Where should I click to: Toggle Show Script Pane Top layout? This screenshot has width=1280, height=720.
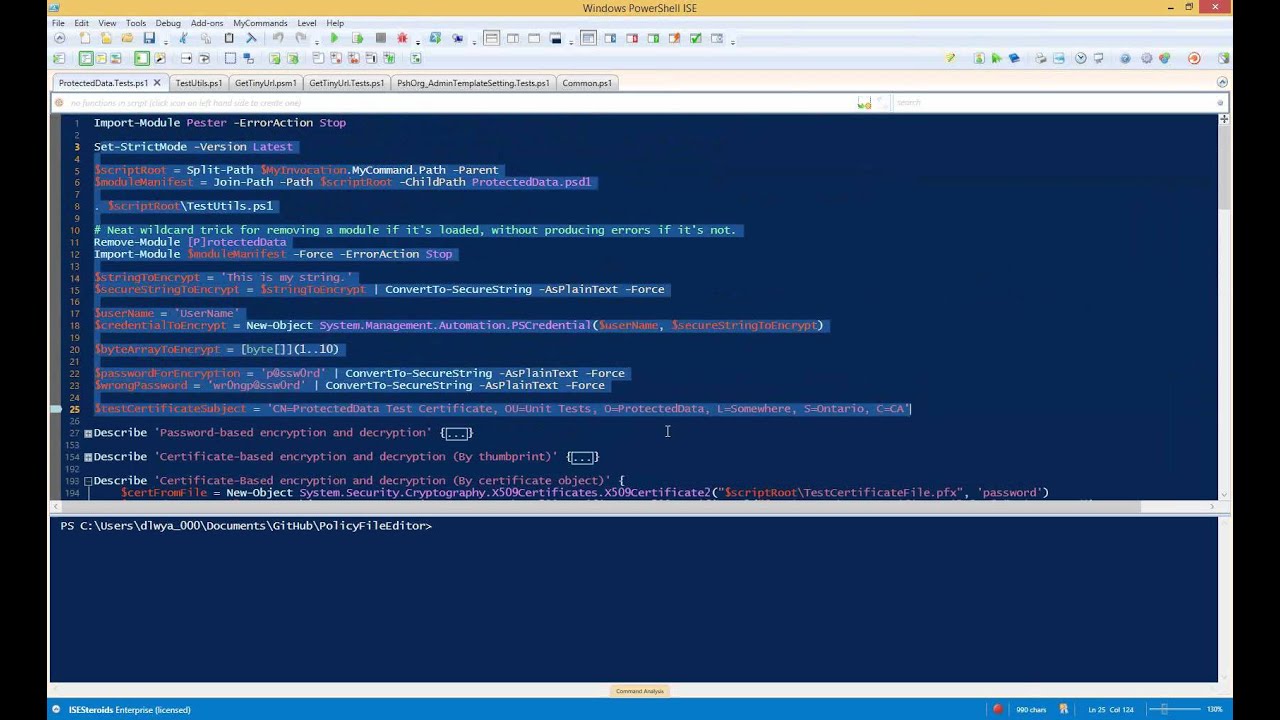pos(491,38)
